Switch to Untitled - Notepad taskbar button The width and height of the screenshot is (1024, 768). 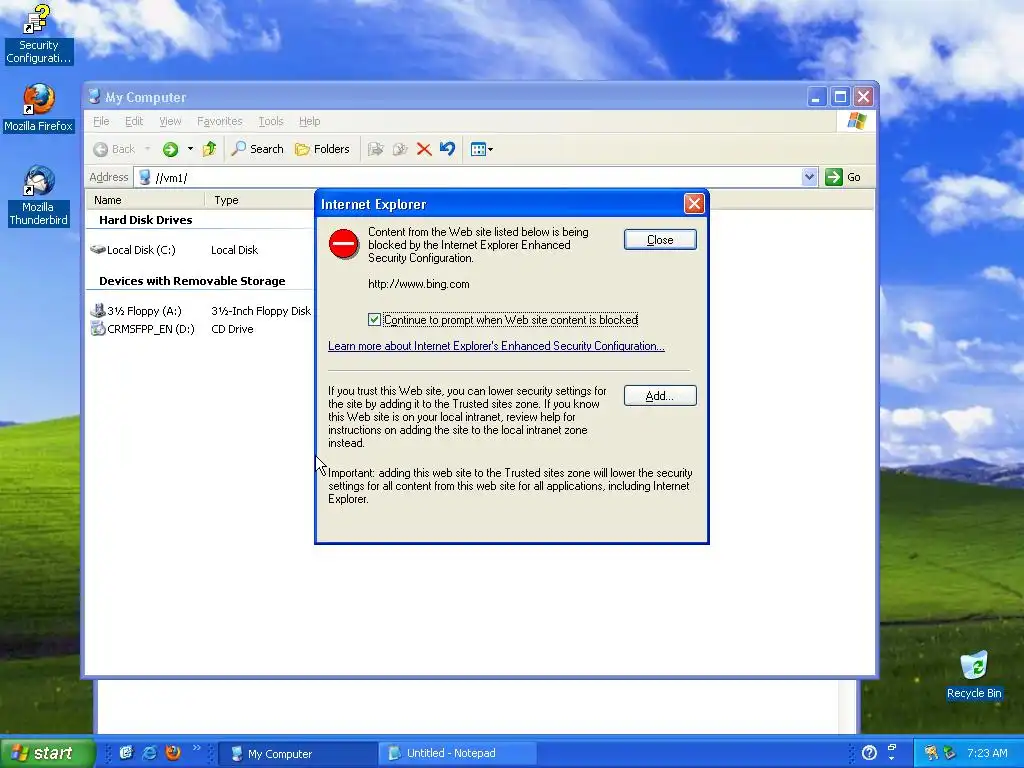457,754
